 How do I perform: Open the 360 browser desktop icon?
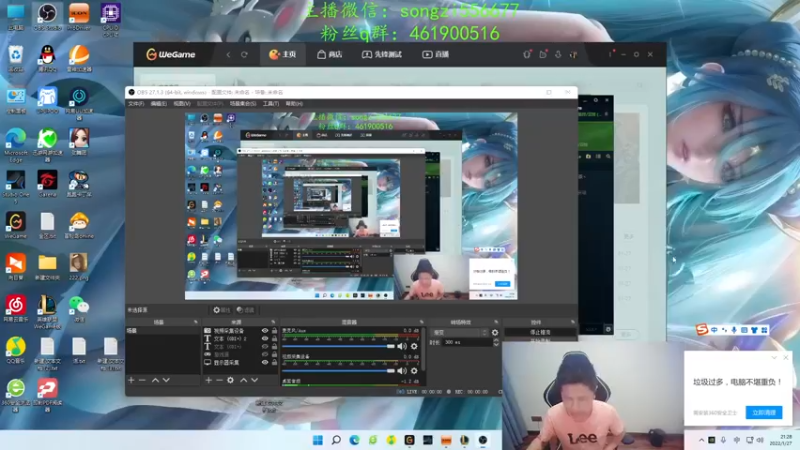[x=16, y=394]
